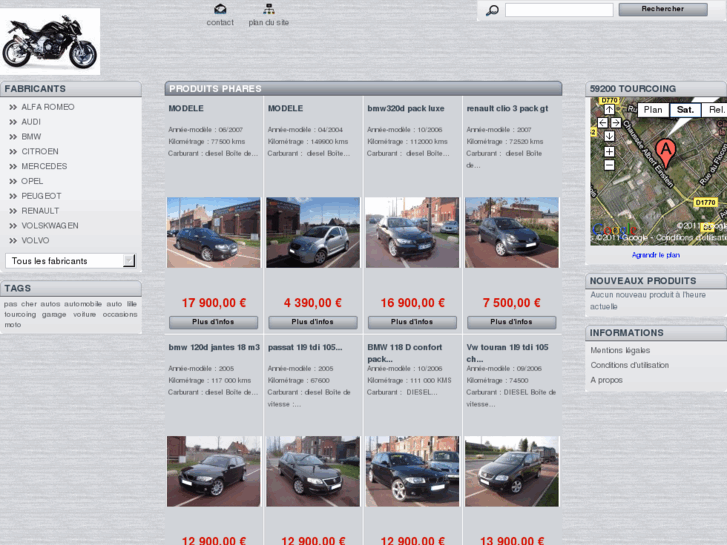
Task: Click the occasions tag
Action: (120, 314)
